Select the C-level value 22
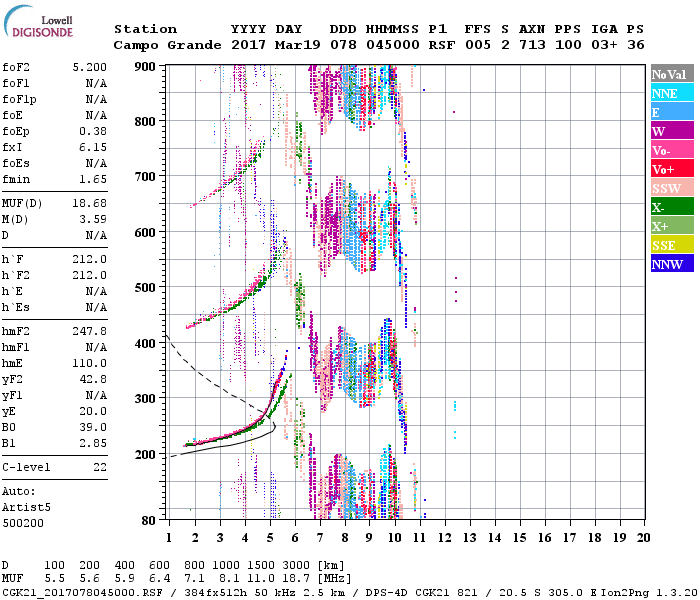Screen dimensions: 700x600 [99, 466]
